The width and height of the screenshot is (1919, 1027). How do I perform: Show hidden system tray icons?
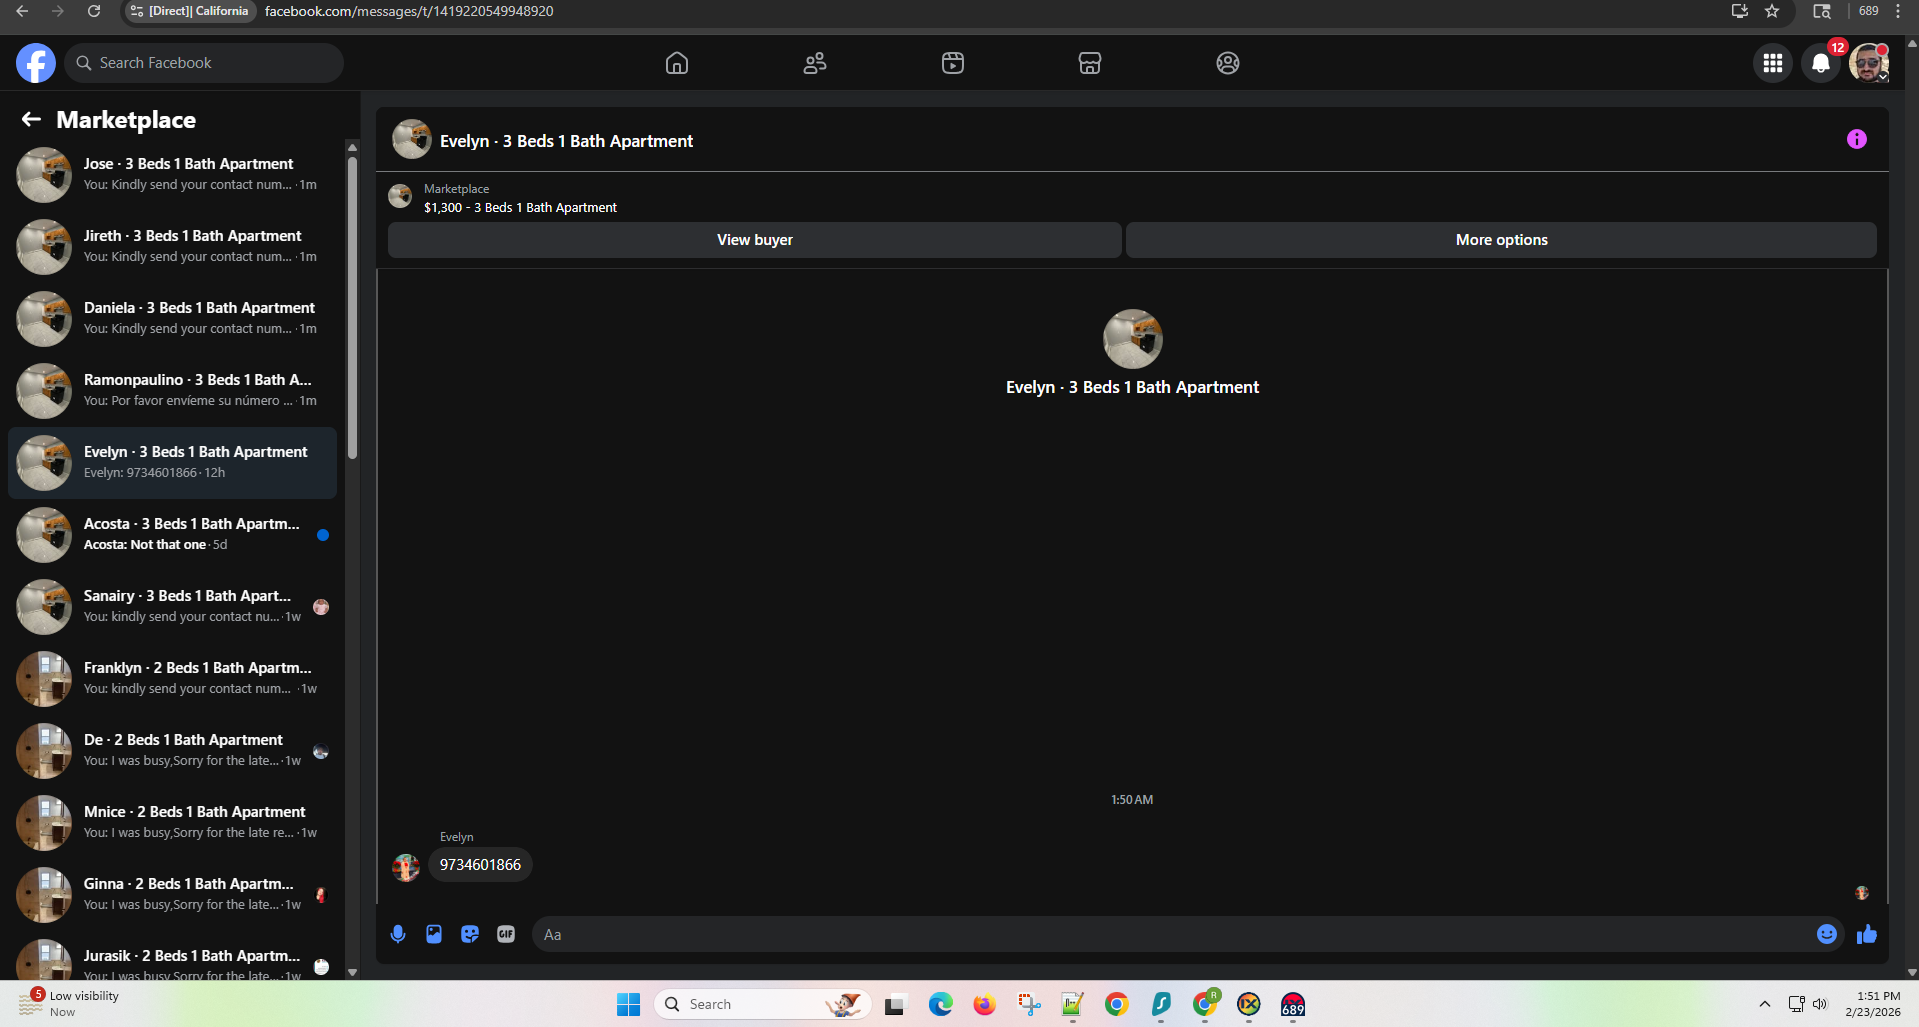pyautogui.click(x=1765, y=1004)
